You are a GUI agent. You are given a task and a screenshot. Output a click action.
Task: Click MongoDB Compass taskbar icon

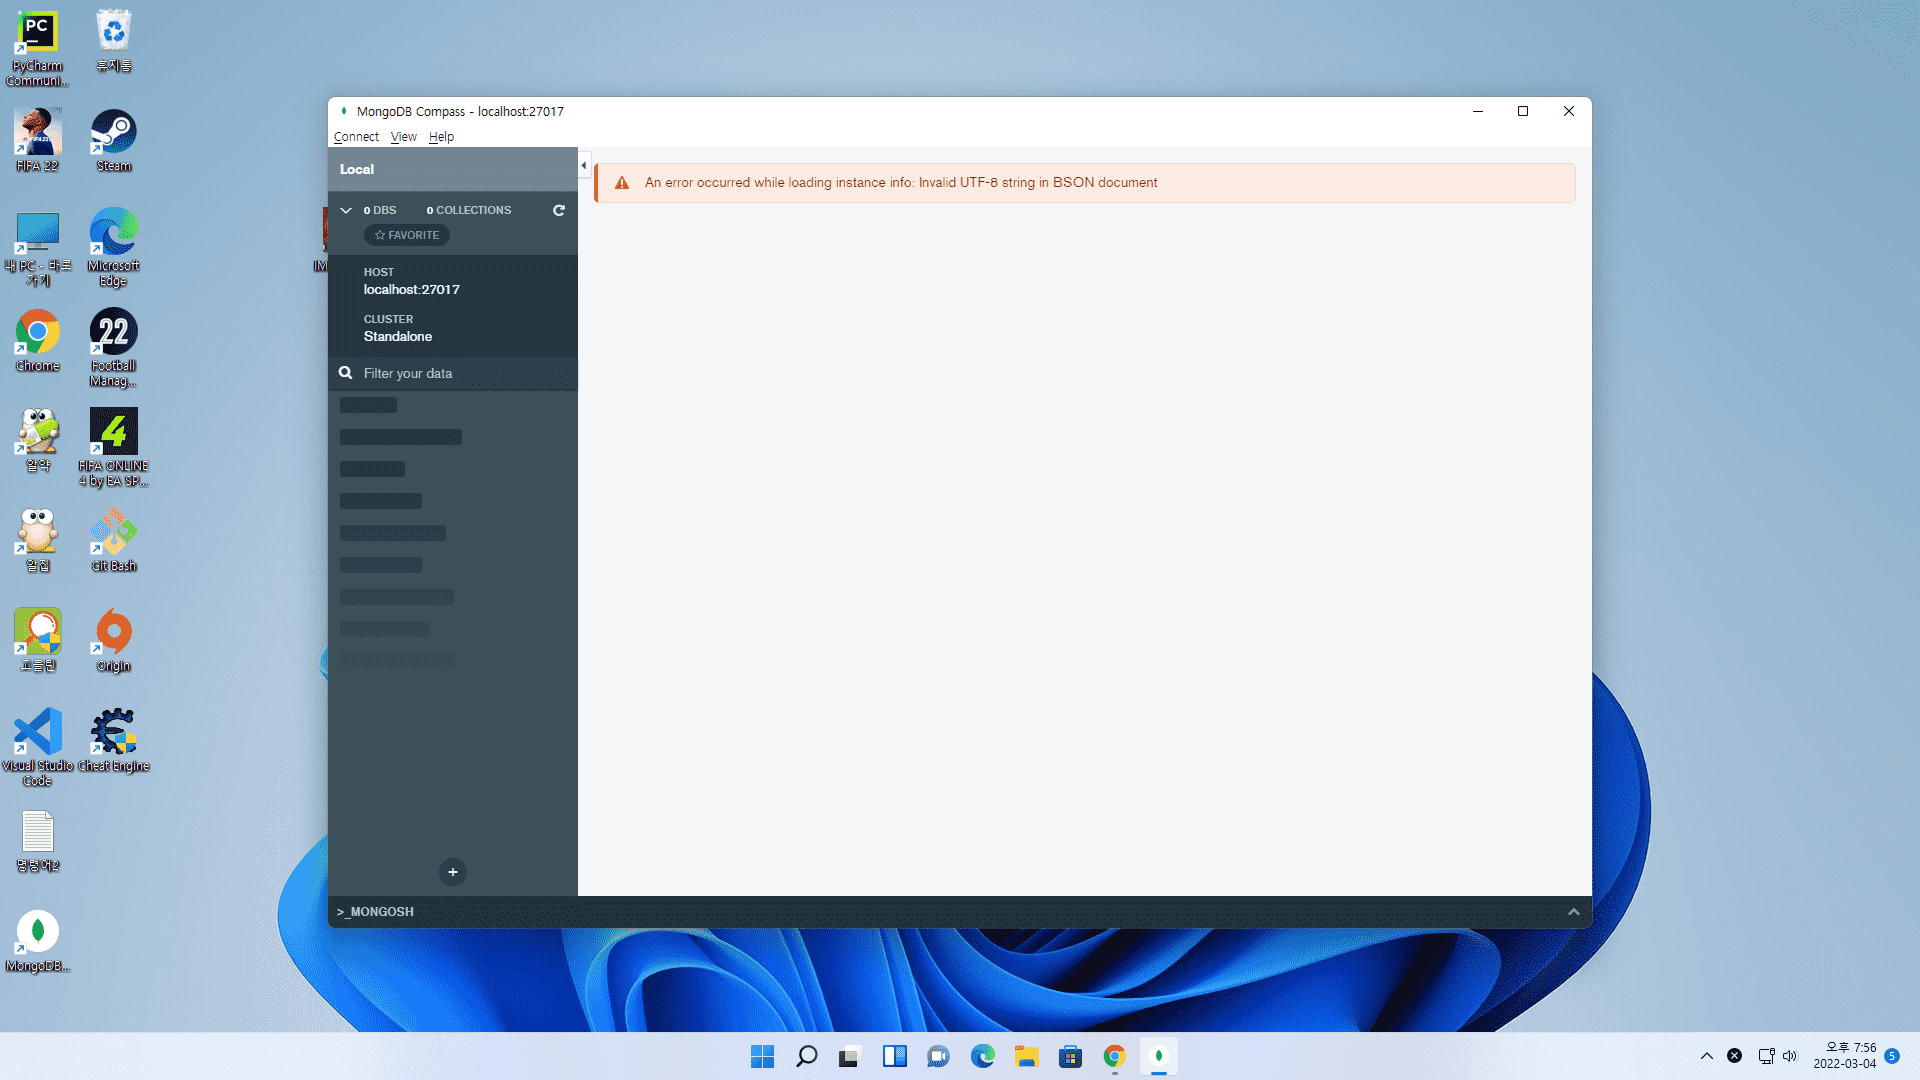coord(1159,1057)
